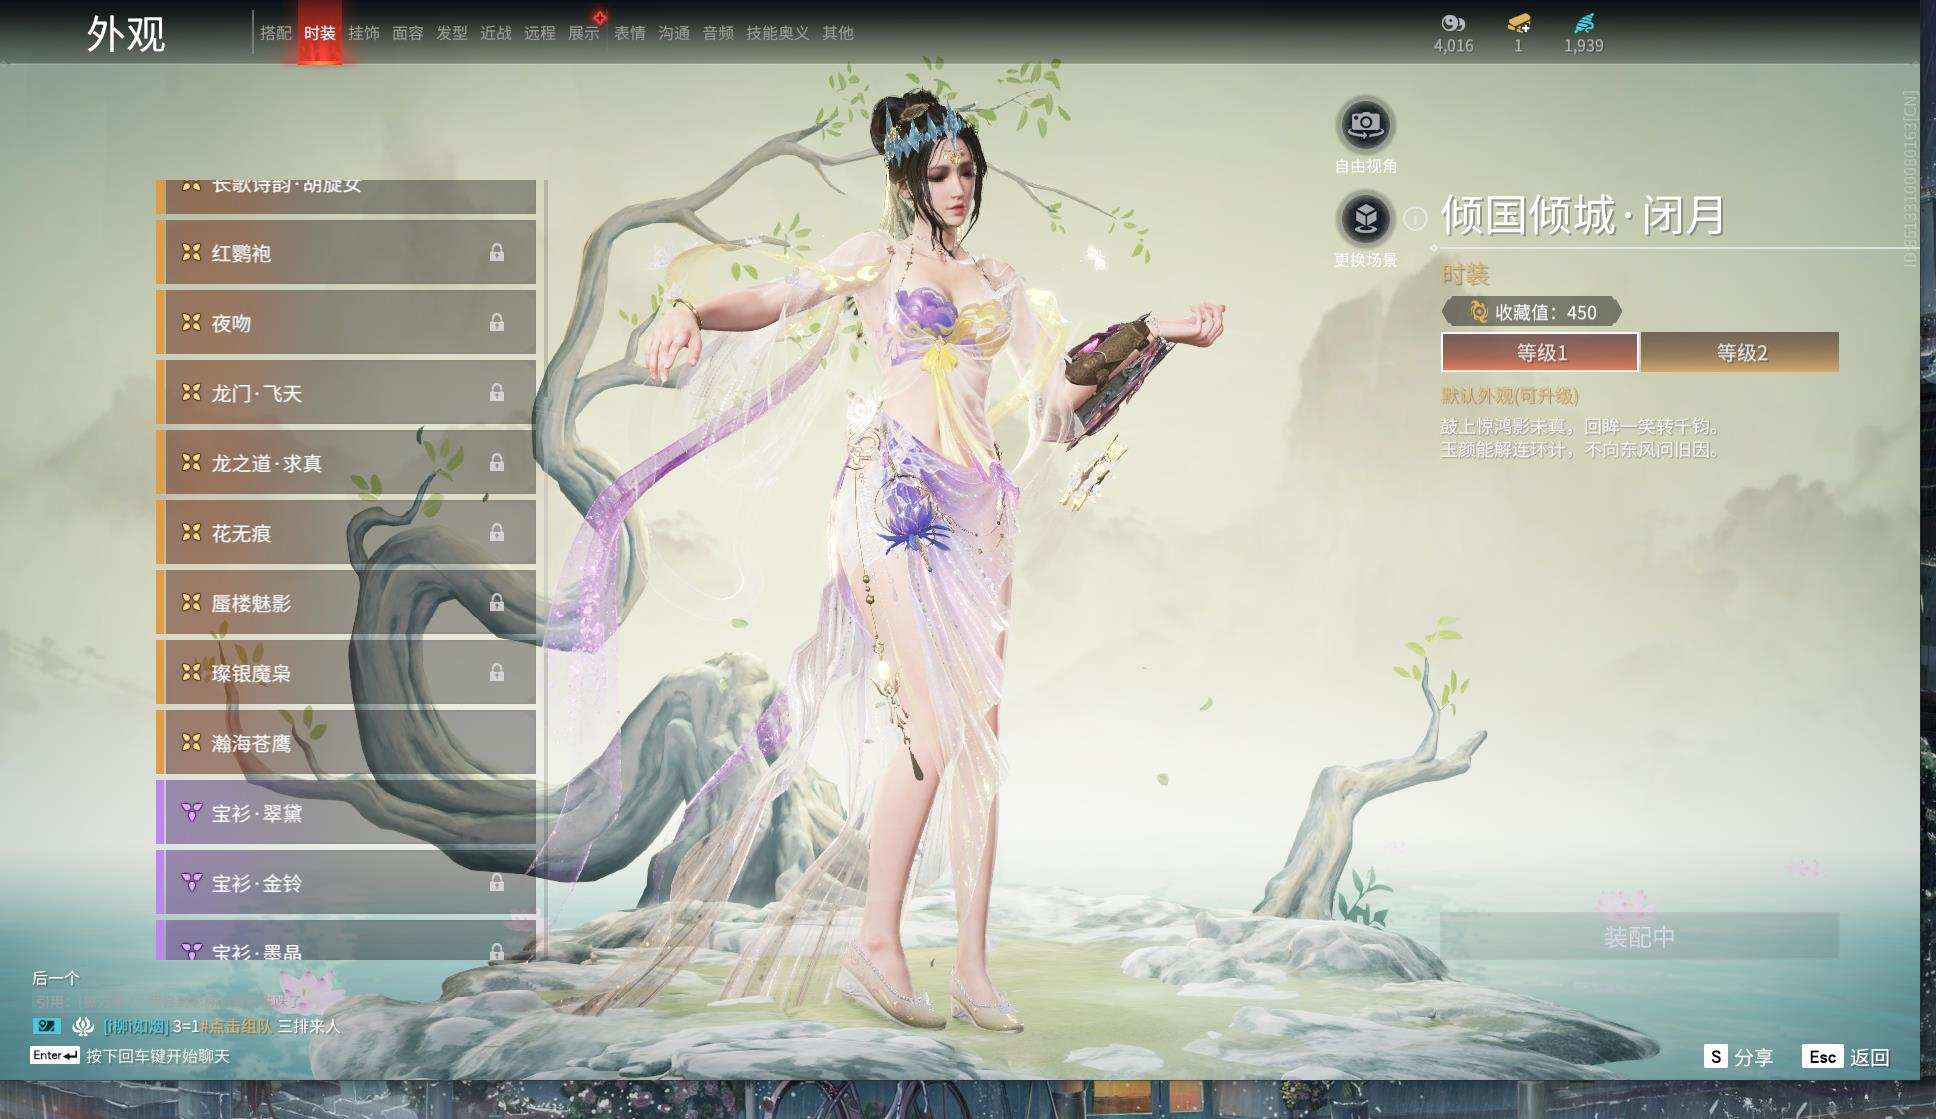Viewport: 1936px width, 1119px height.
Task: Switch to the 远程 tab
Action: [x=540, y=33]
